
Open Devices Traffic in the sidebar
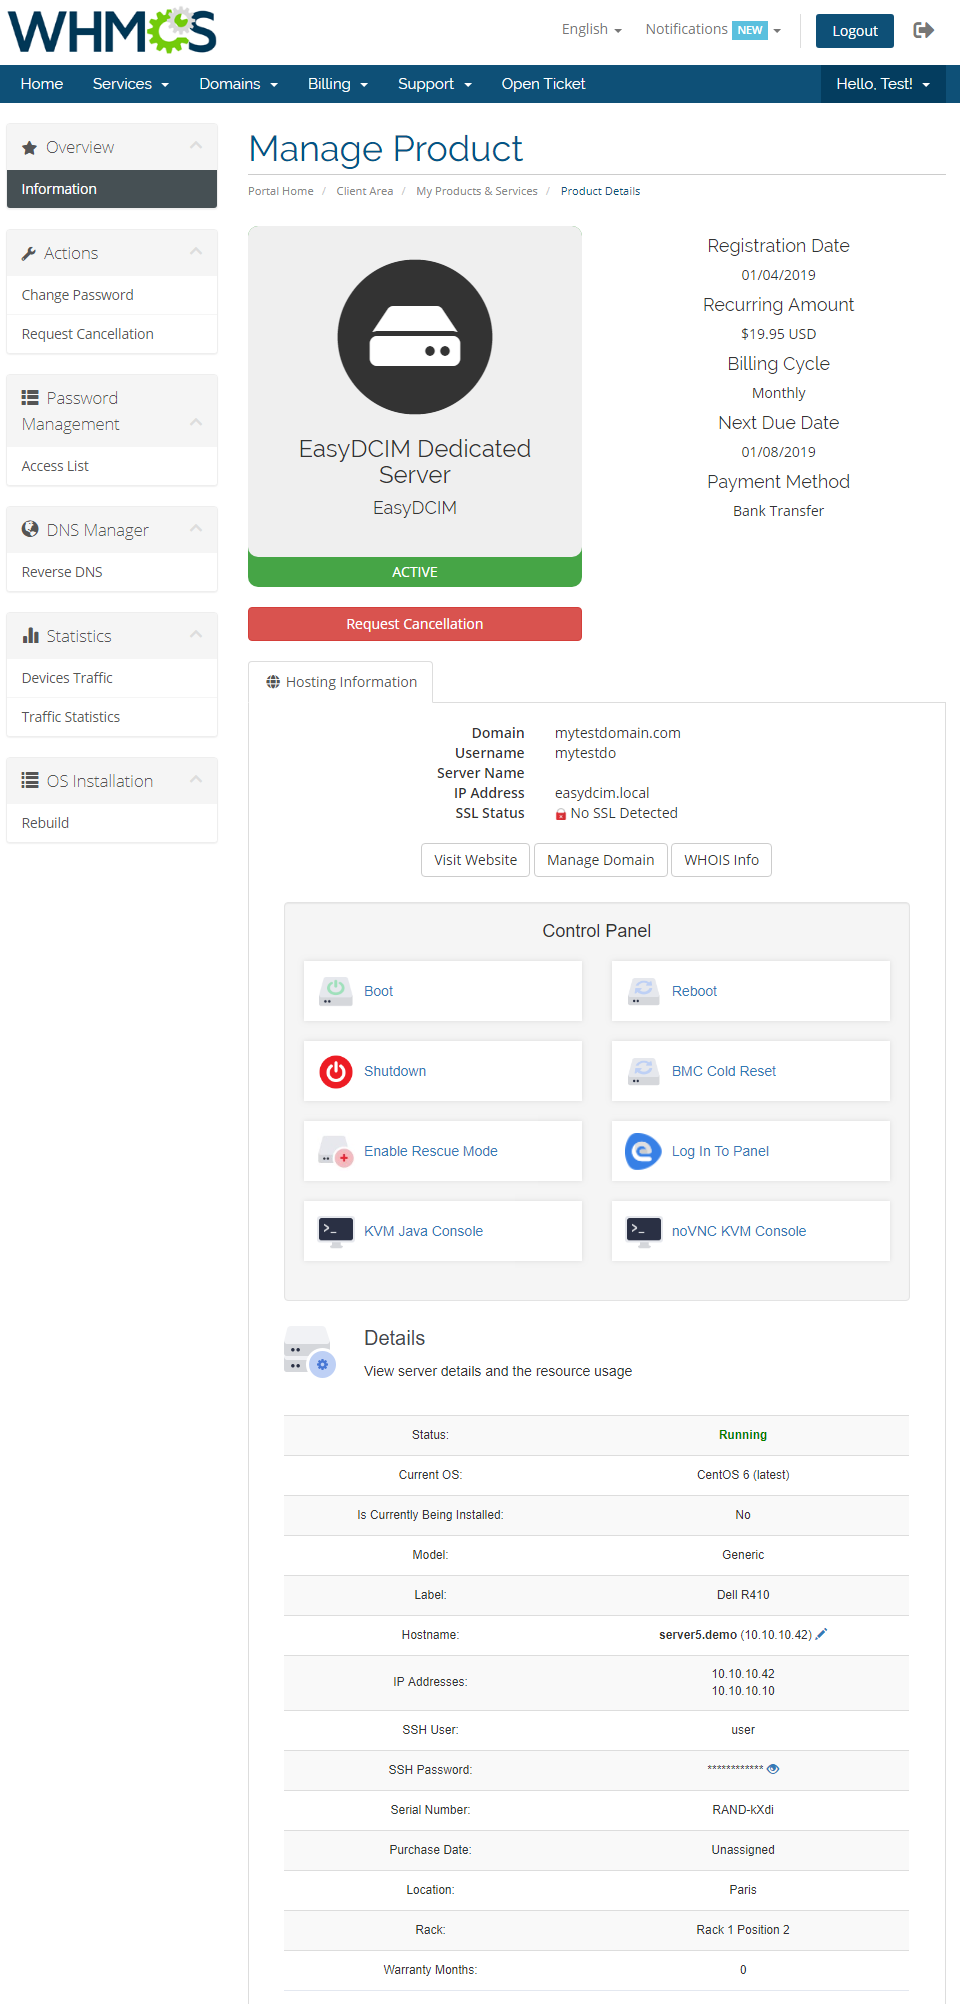pos(112,678)
